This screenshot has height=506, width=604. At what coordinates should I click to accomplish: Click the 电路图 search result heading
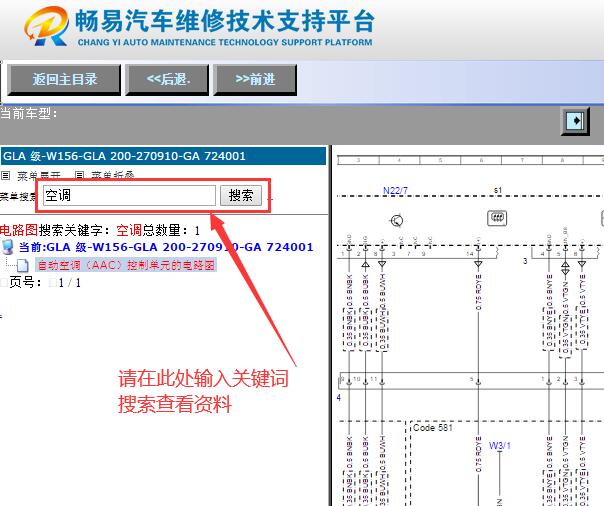tap(19, 230)
